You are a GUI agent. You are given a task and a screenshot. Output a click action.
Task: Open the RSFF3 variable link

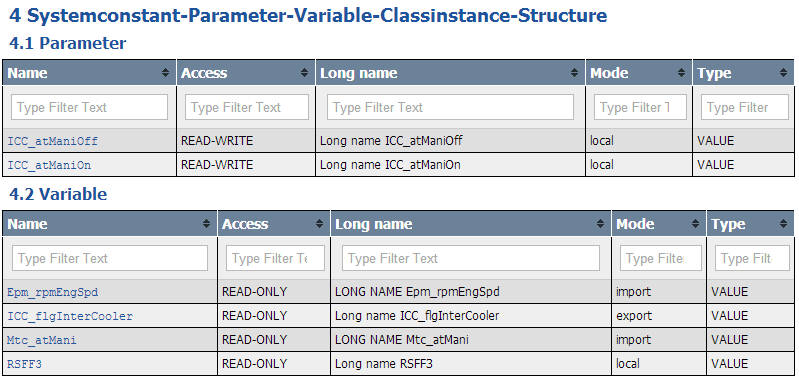click(24, 364)
